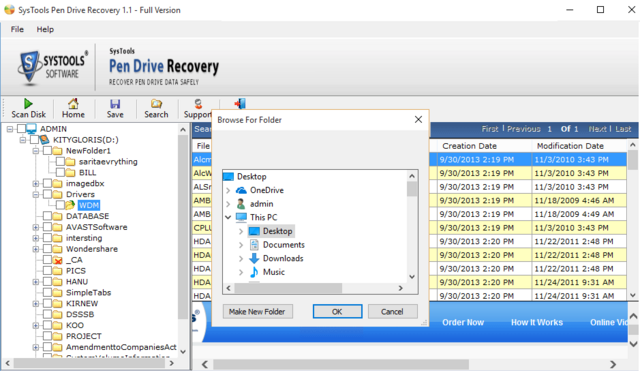Tick the saritaevrything checkbox
640x371 pixels.
(60, 162)
